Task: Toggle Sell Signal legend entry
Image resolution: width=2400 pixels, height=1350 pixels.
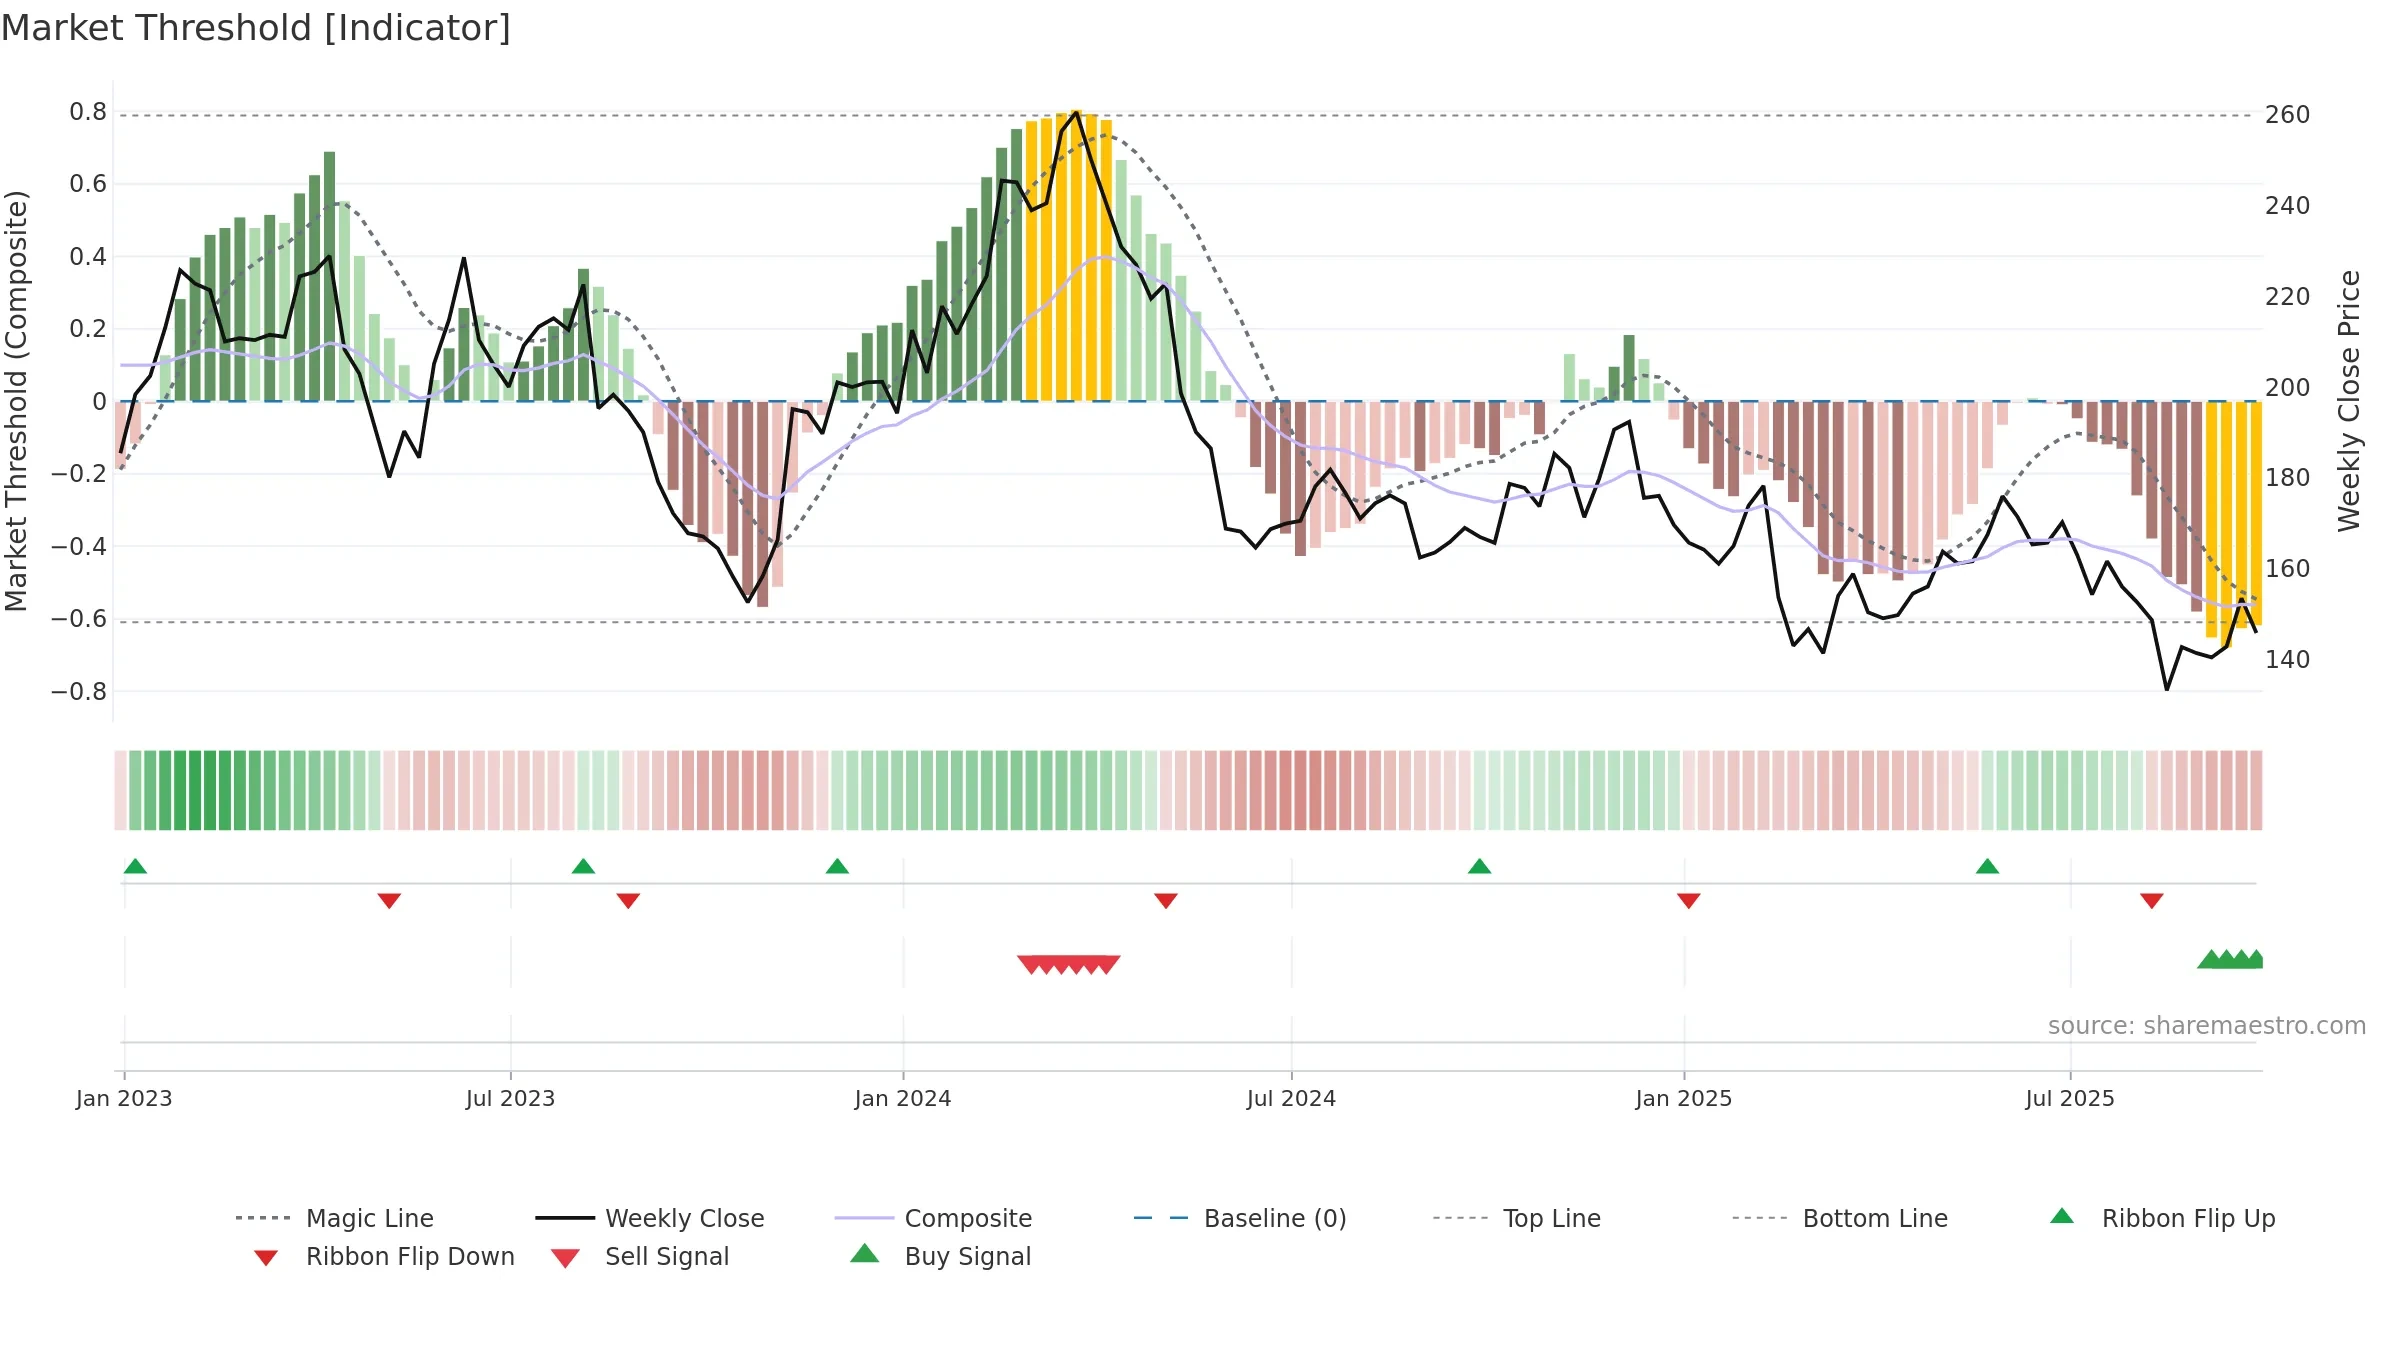Action: 640,1256
